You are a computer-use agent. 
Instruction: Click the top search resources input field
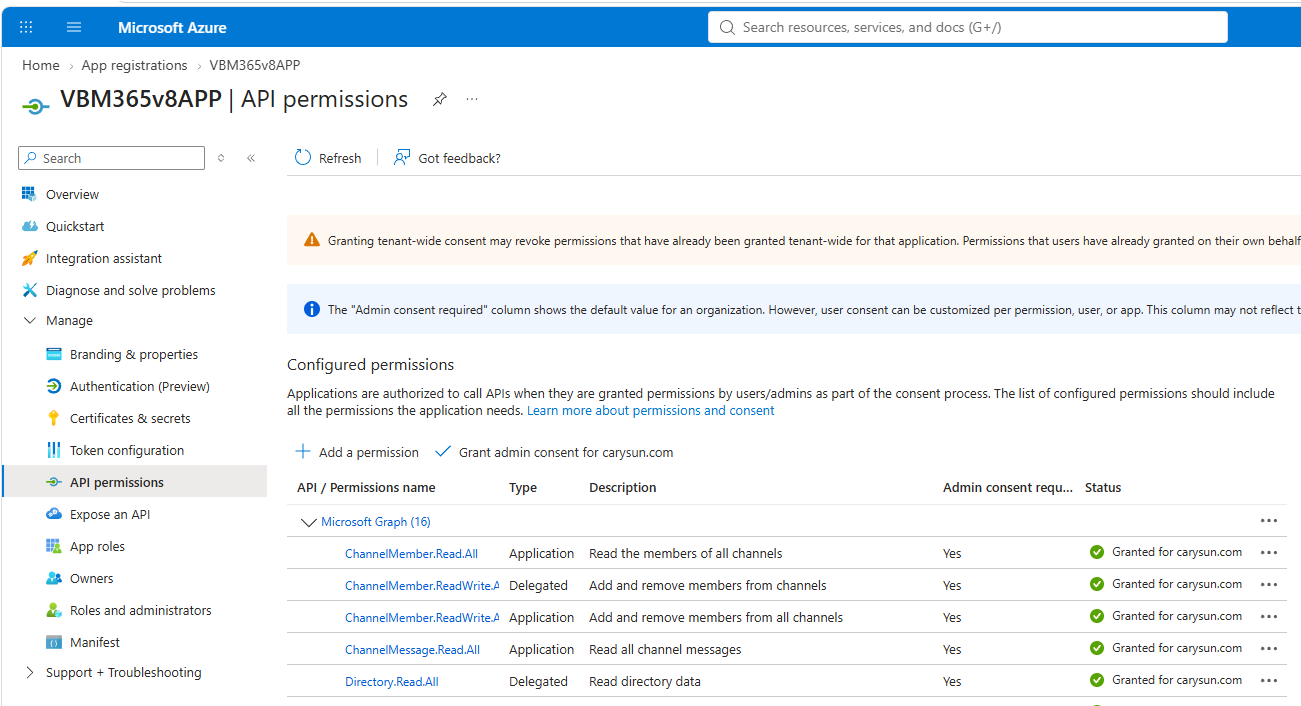(968, 27)
